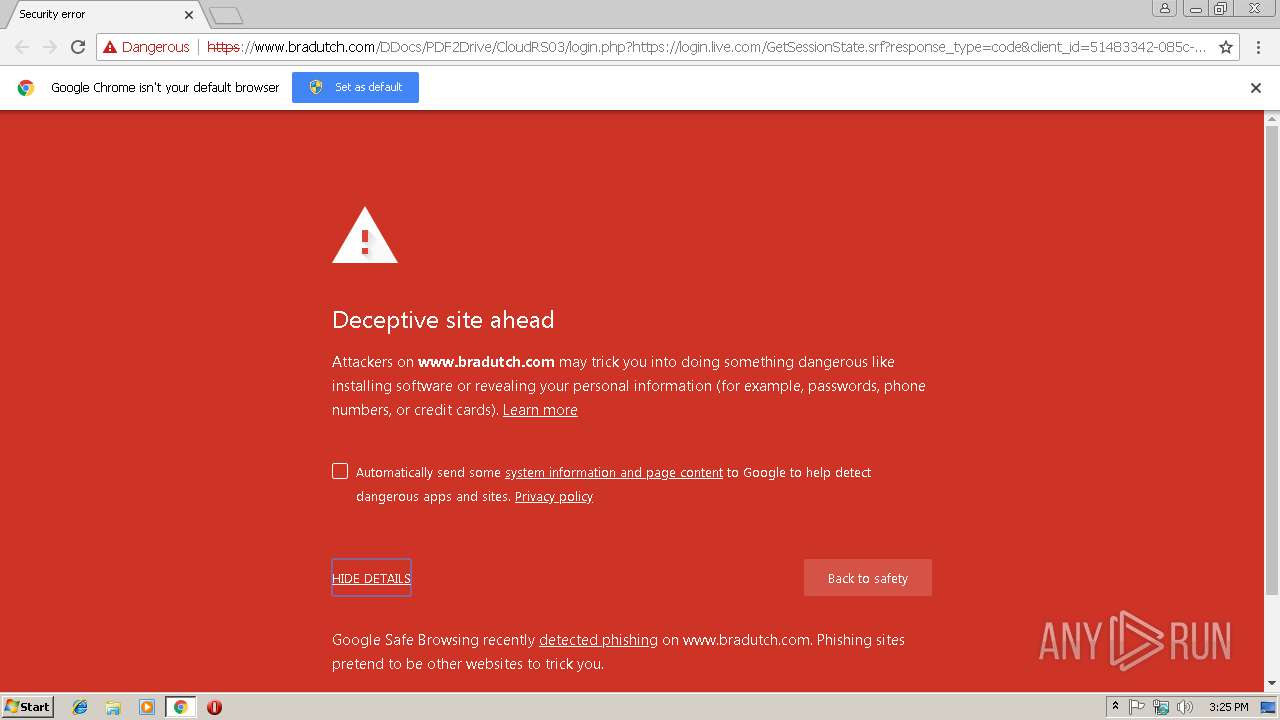Click scrollbar down arrow
This screenshot has height=720, width=1280.
tap(1272, 684)
